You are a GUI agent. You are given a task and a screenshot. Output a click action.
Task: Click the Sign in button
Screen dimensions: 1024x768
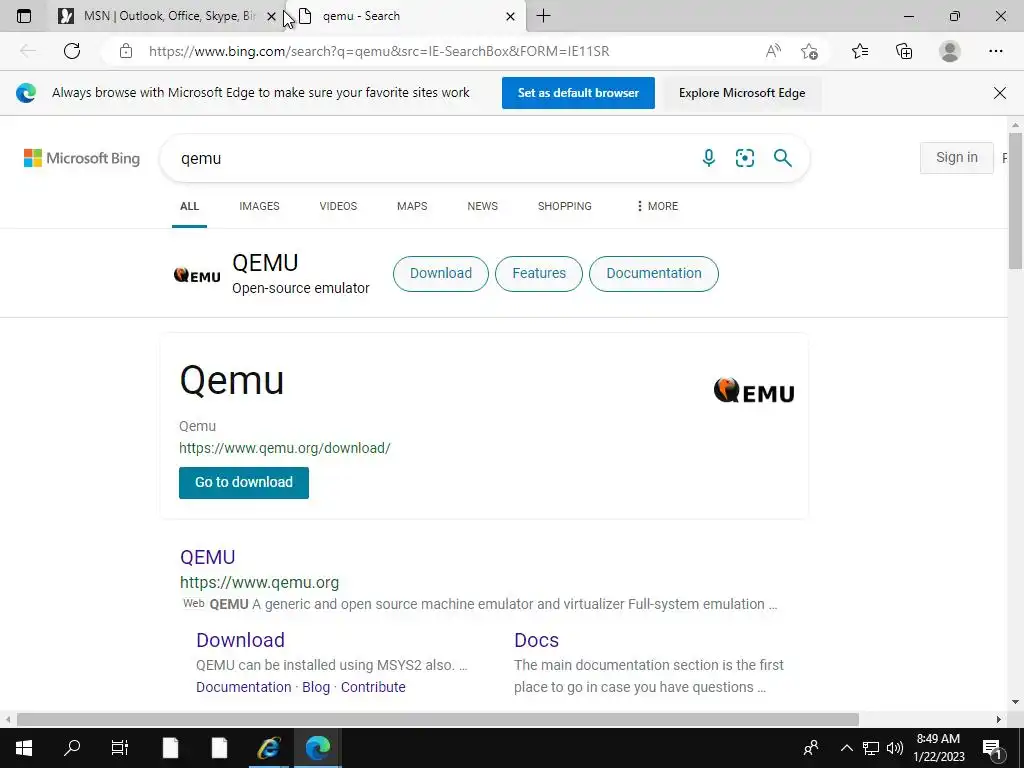(x=957, y=157)
